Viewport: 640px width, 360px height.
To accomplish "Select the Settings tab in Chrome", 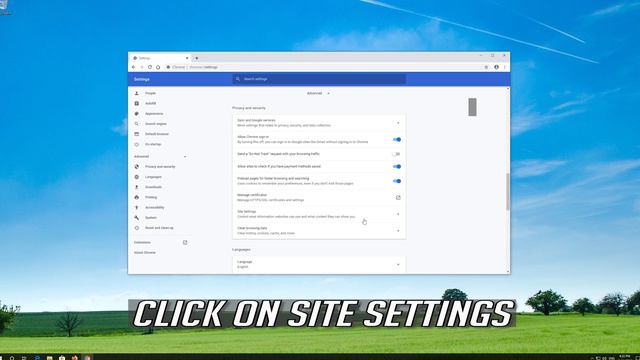I will [161, 58].
